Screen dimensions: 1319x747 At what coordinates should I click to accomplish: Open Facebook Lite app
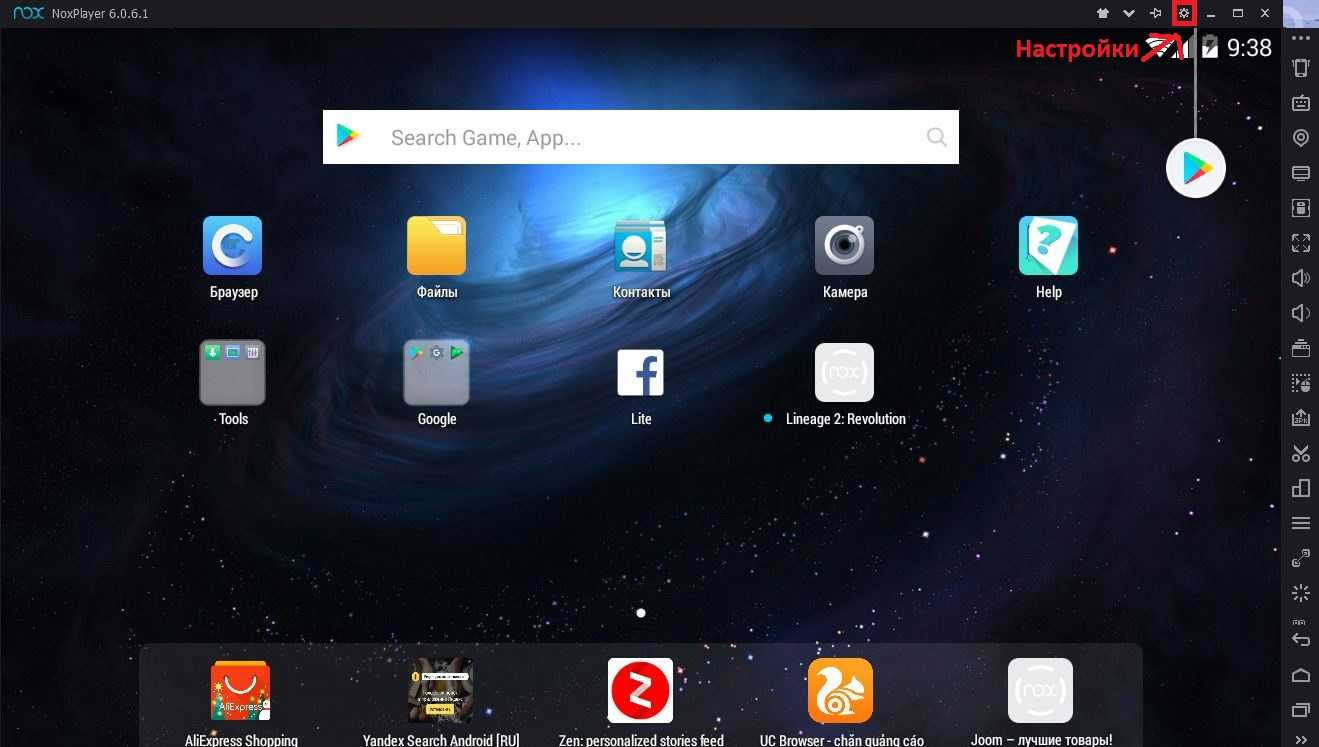(x=641, y=373)
